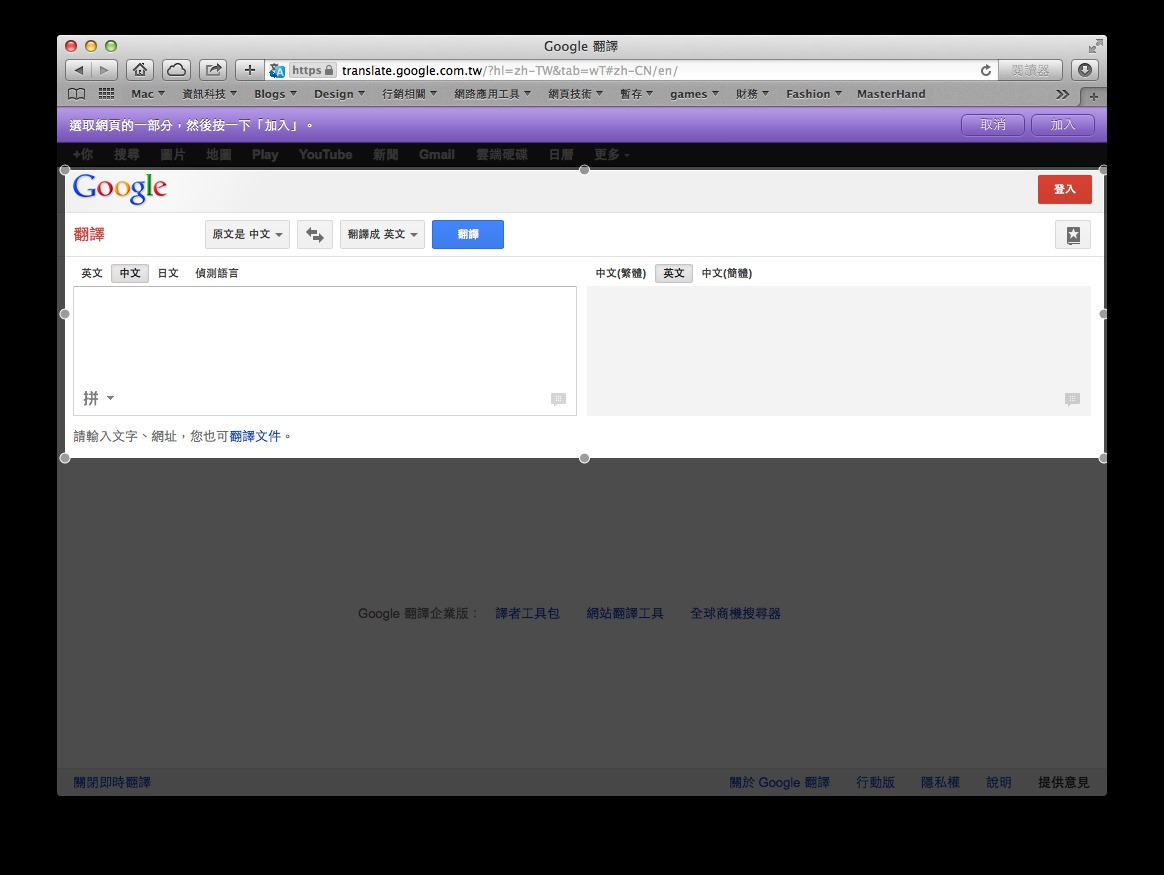Open the 原文是 中文 source language dropdown
The width and height of the screenshot is (1164, 875).
click(247, 235)
